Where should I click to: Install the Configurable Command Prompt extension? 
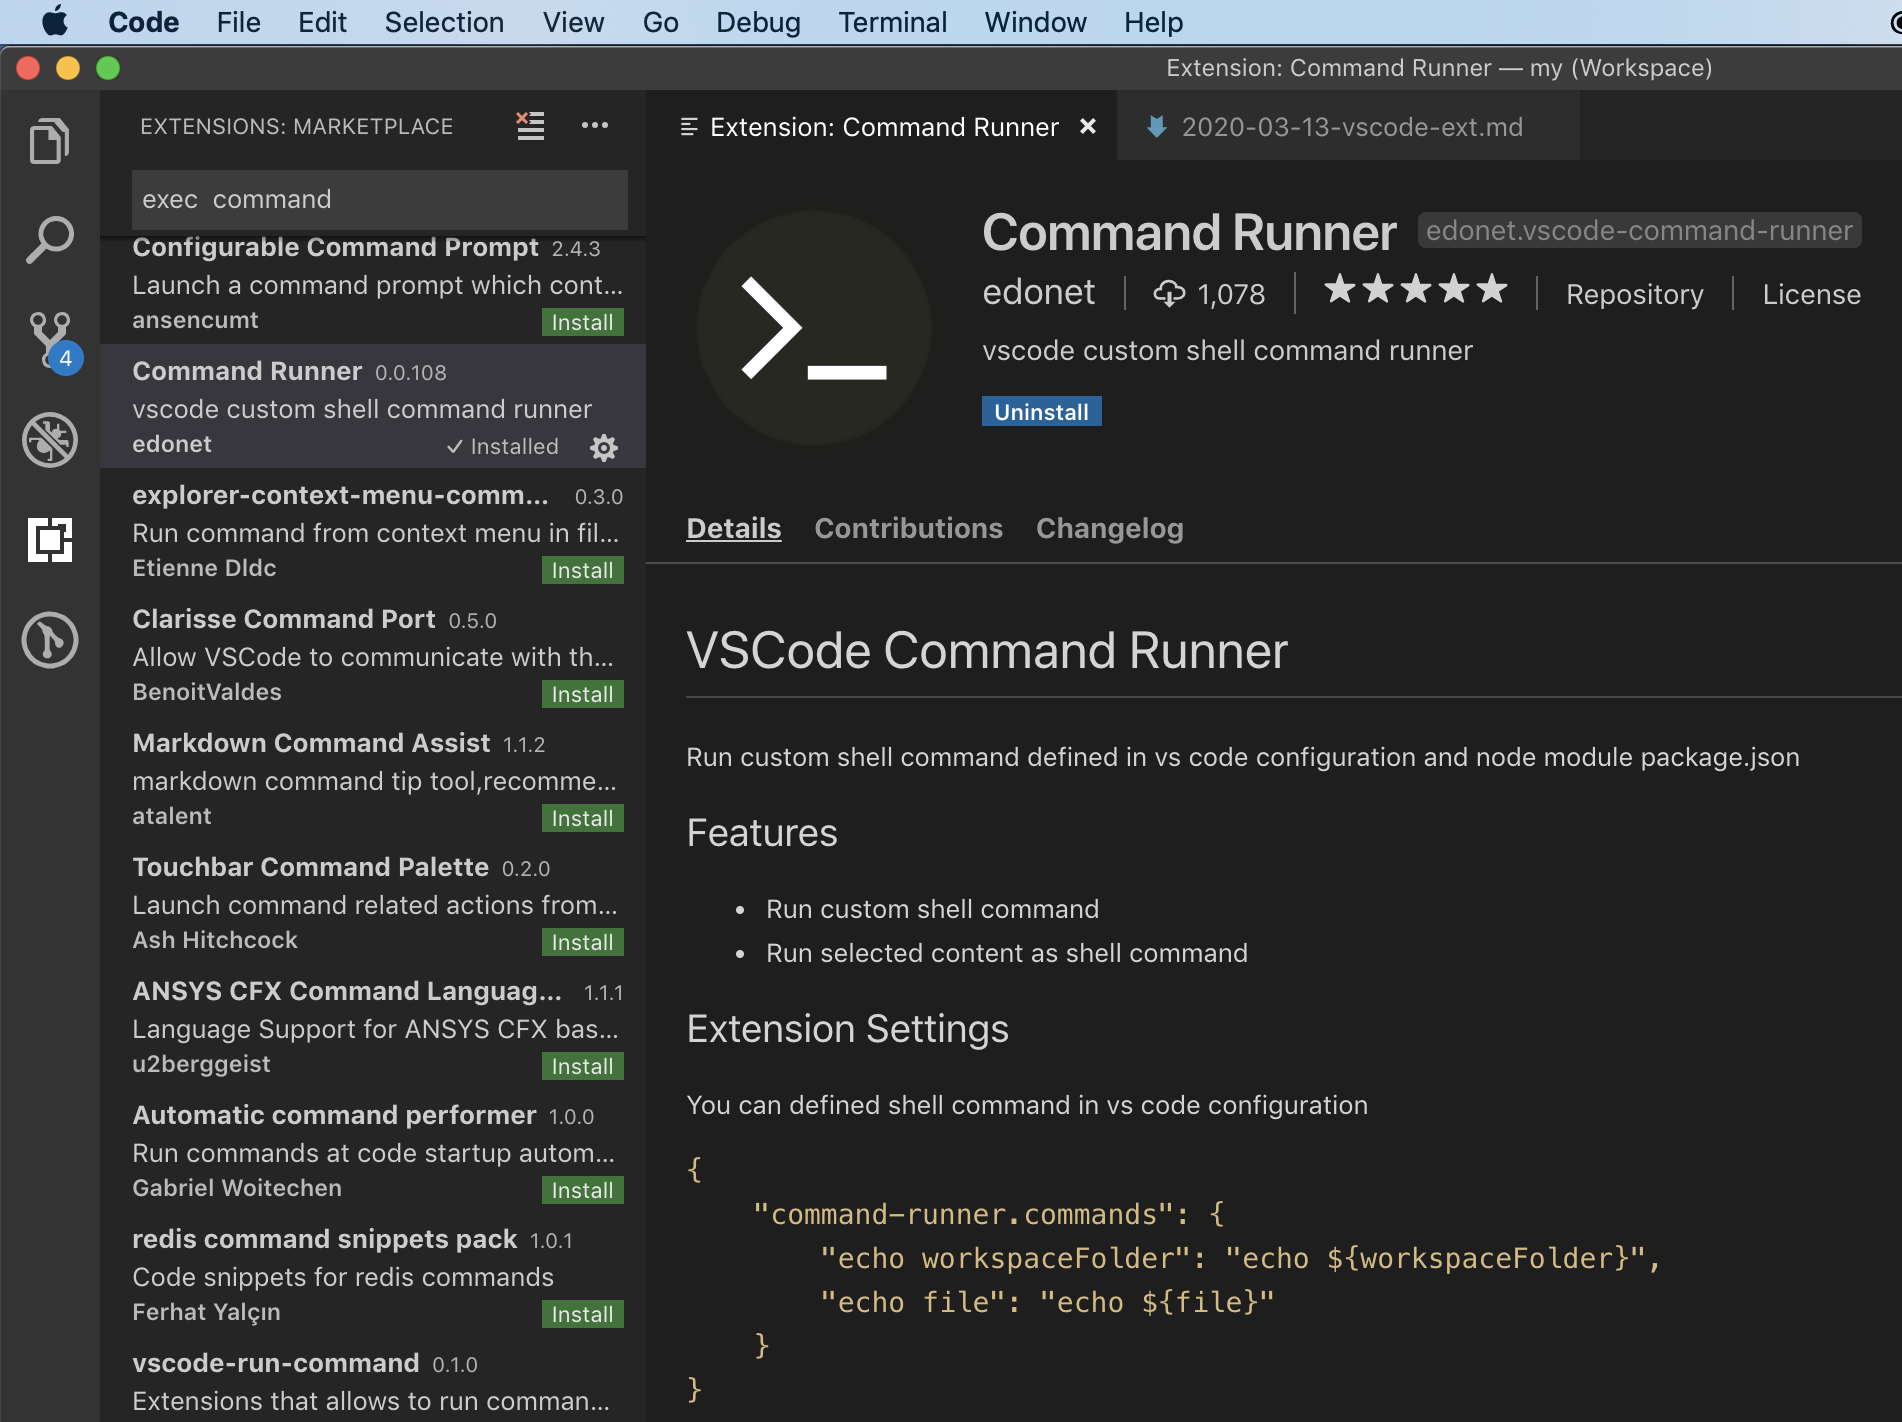[582, 322]
